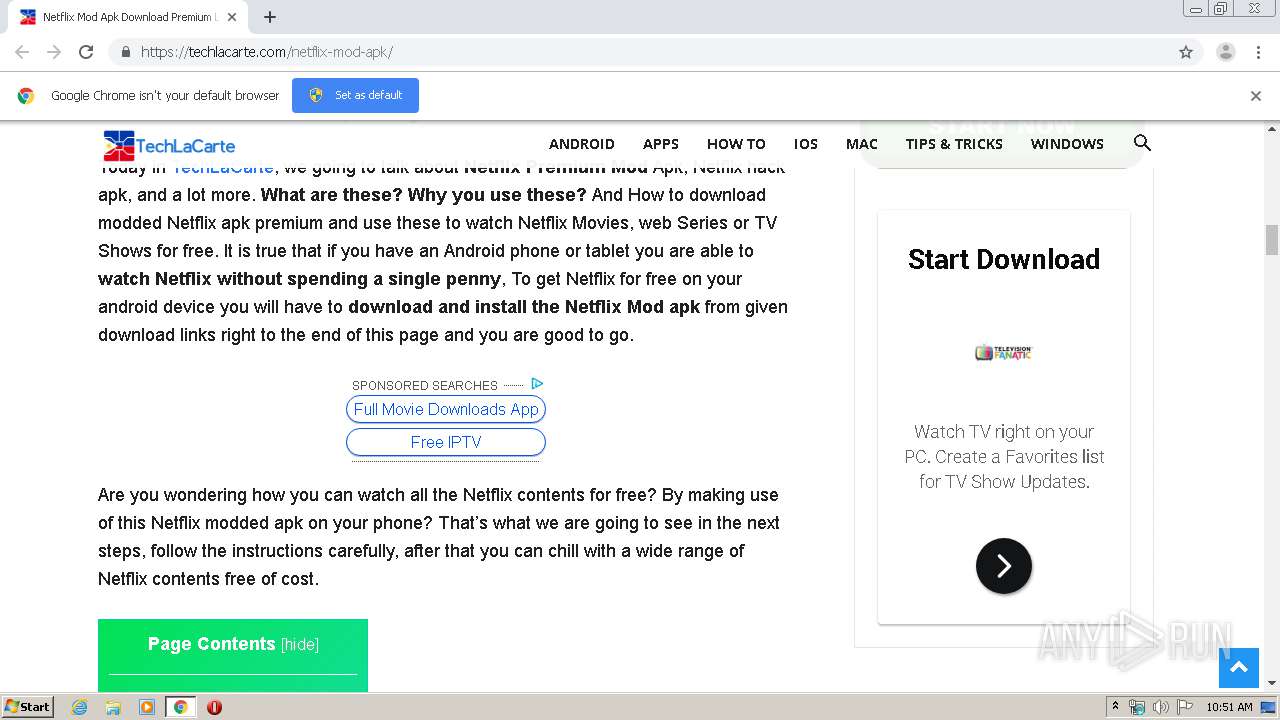Click the network tray icon
The width and height of the screenshot is (1280, 720).
click(1137, 707)
